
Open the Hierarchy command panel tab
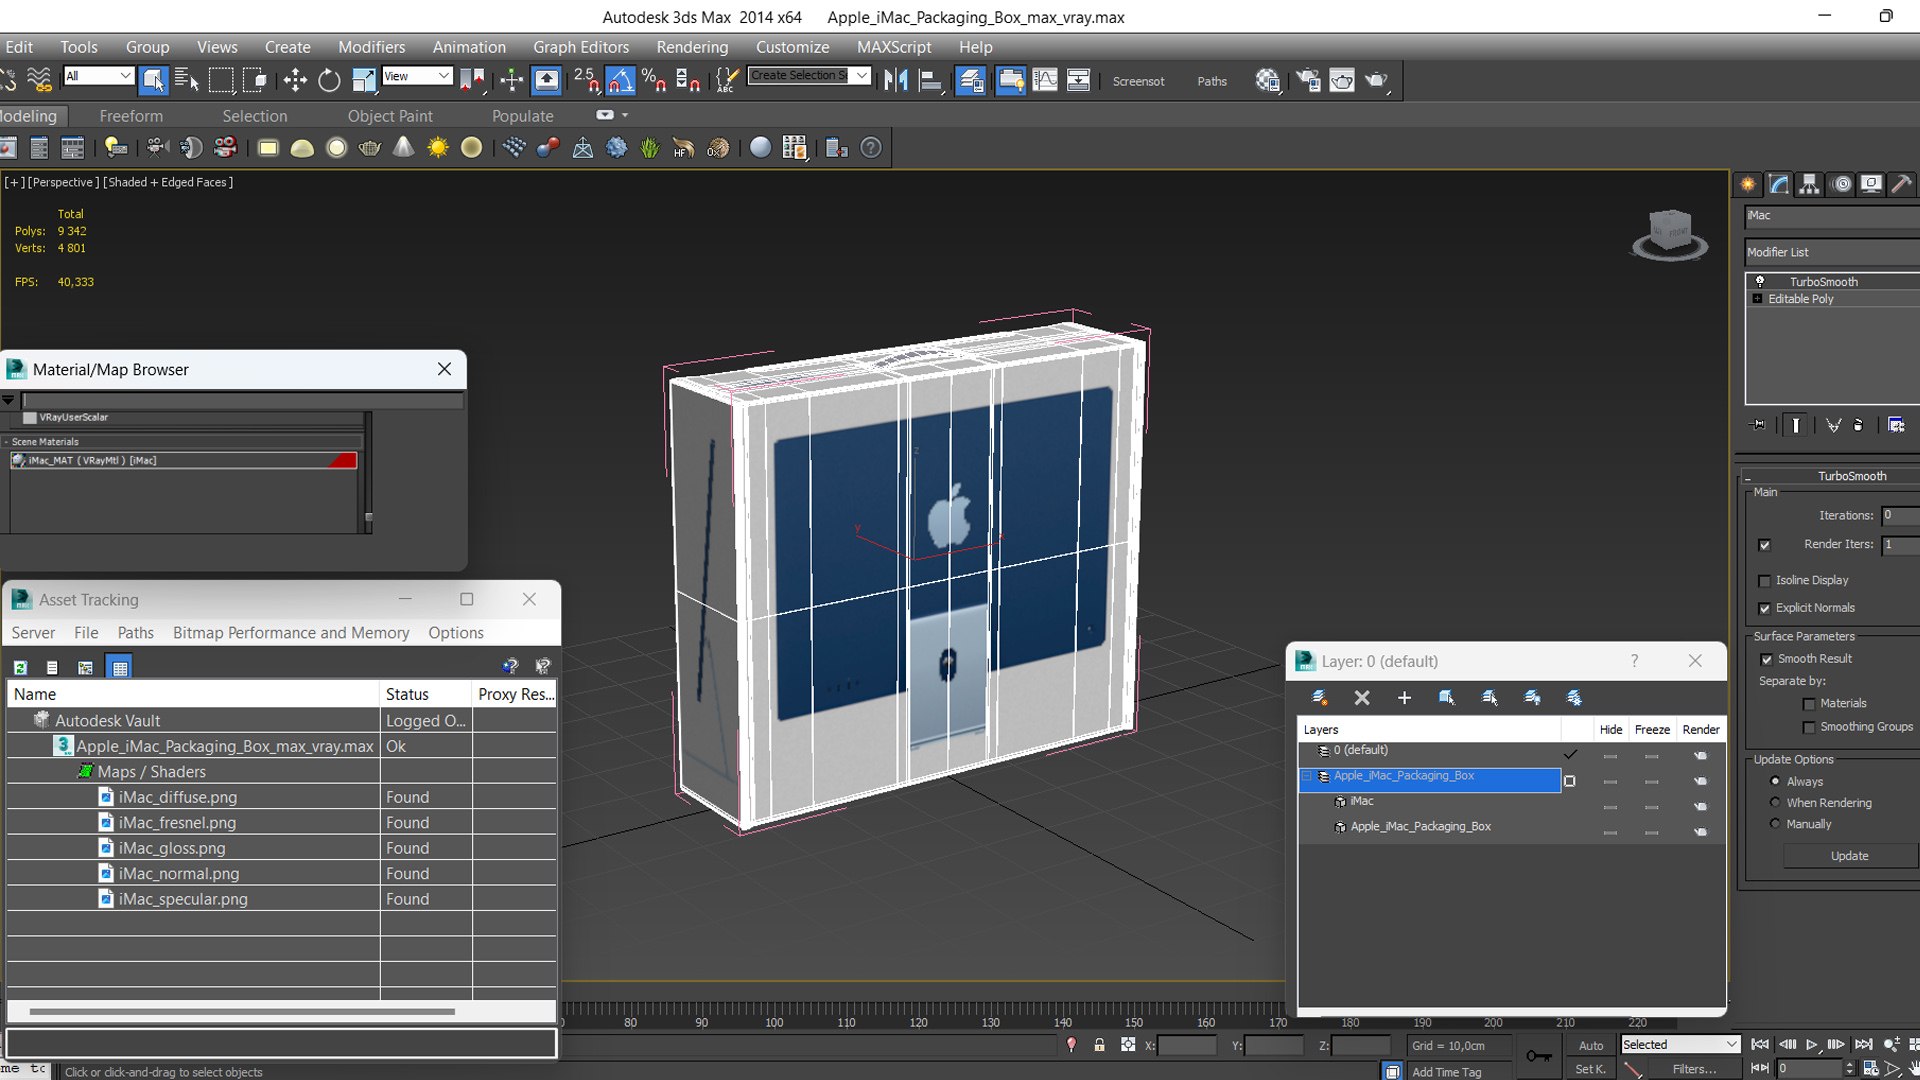point(1809,184)
